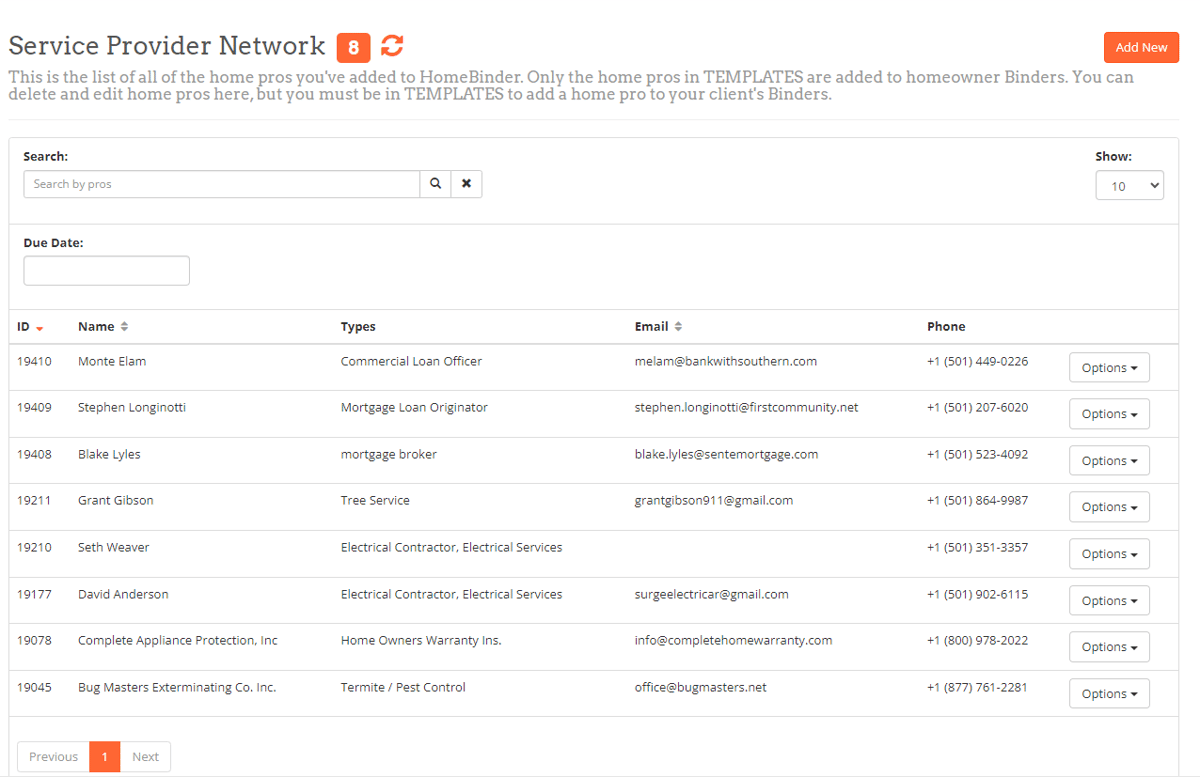Sort providers by the Email column
Image resolution: width=1200 pixels, height=777 pixels.
(678, 327)
